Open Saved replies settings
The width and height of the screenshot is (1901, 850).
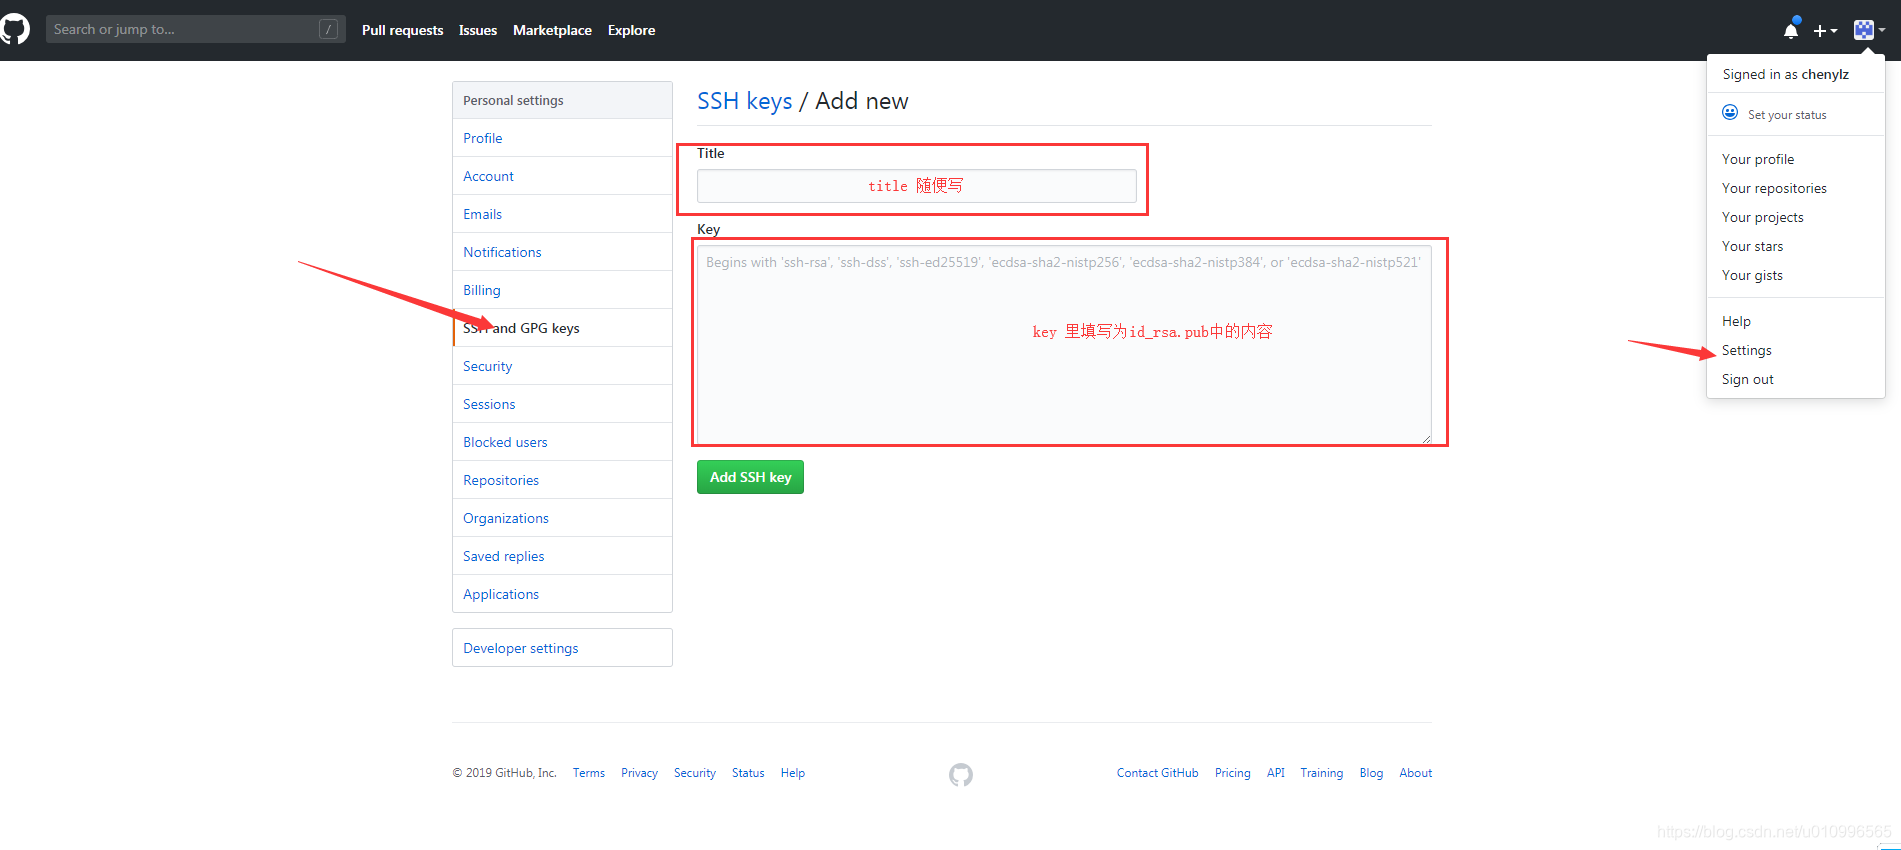tap(562, 556)
